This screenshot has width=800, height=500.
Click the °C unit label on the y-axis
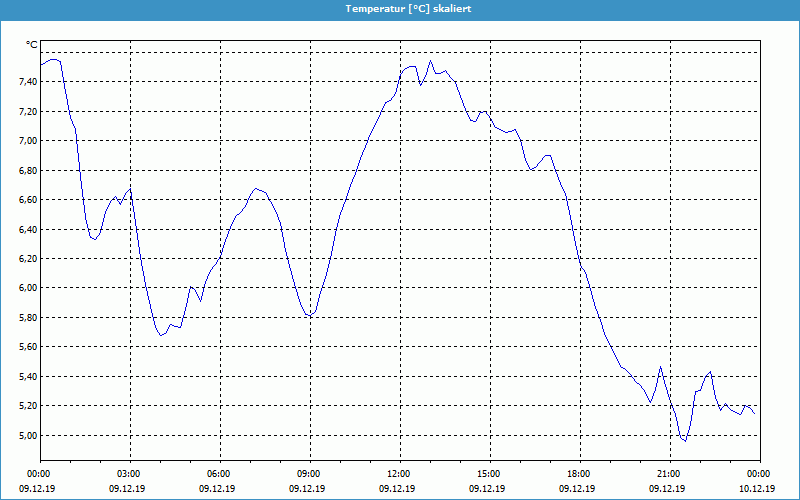(31, 45)
